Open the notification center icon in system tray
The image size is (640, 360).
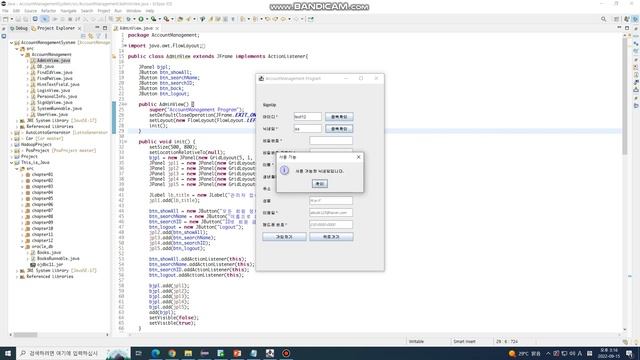pos(629,353)
